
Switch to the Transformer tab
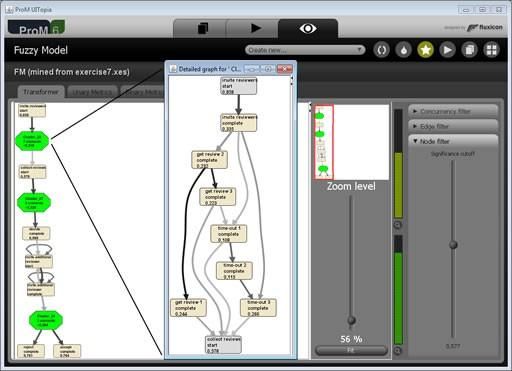click(41, 92)
